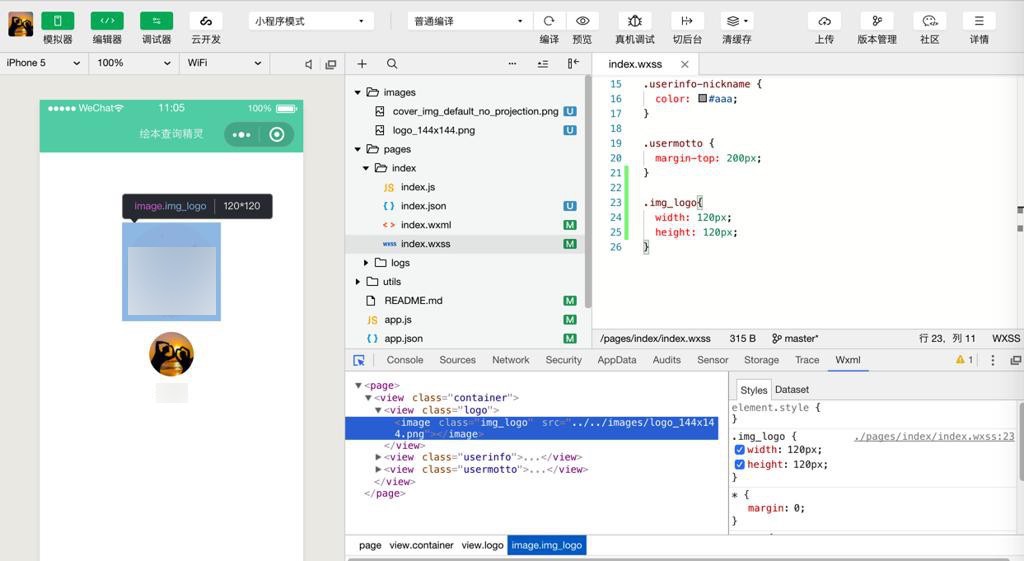Image resolution: width=1024 pixels, height=561 pixels.
Task: Open cover_img_default_no_projection.png file
Action: point(475,112)
